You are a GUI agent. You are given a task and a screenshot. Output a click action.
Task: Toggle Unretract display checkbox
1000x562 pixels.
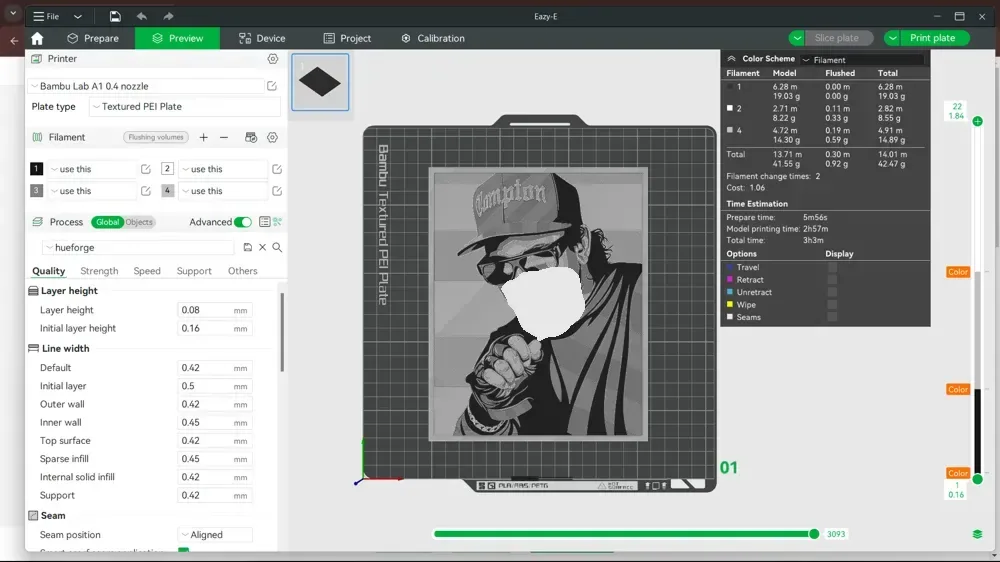(x=832, y=292)
